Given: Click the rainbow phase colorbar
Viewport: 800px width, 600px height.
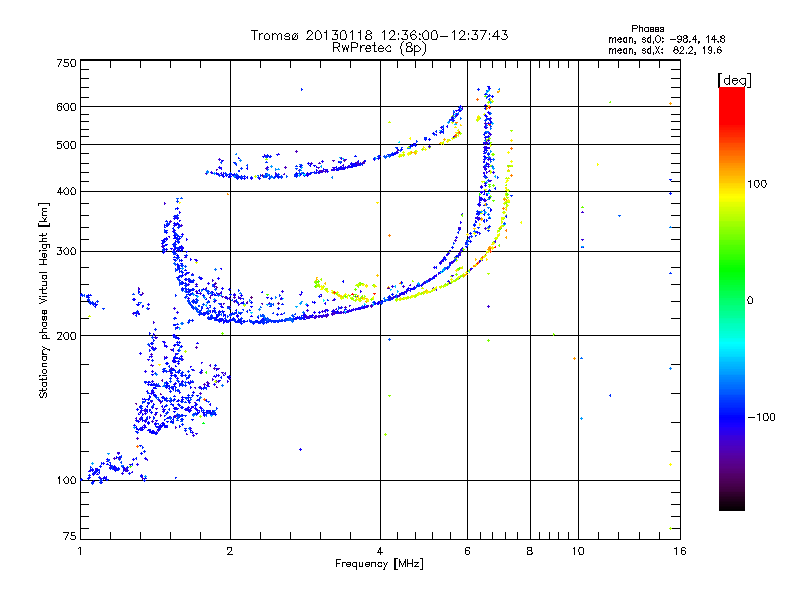Looking at the screenshot, I should tap(732, 298).
